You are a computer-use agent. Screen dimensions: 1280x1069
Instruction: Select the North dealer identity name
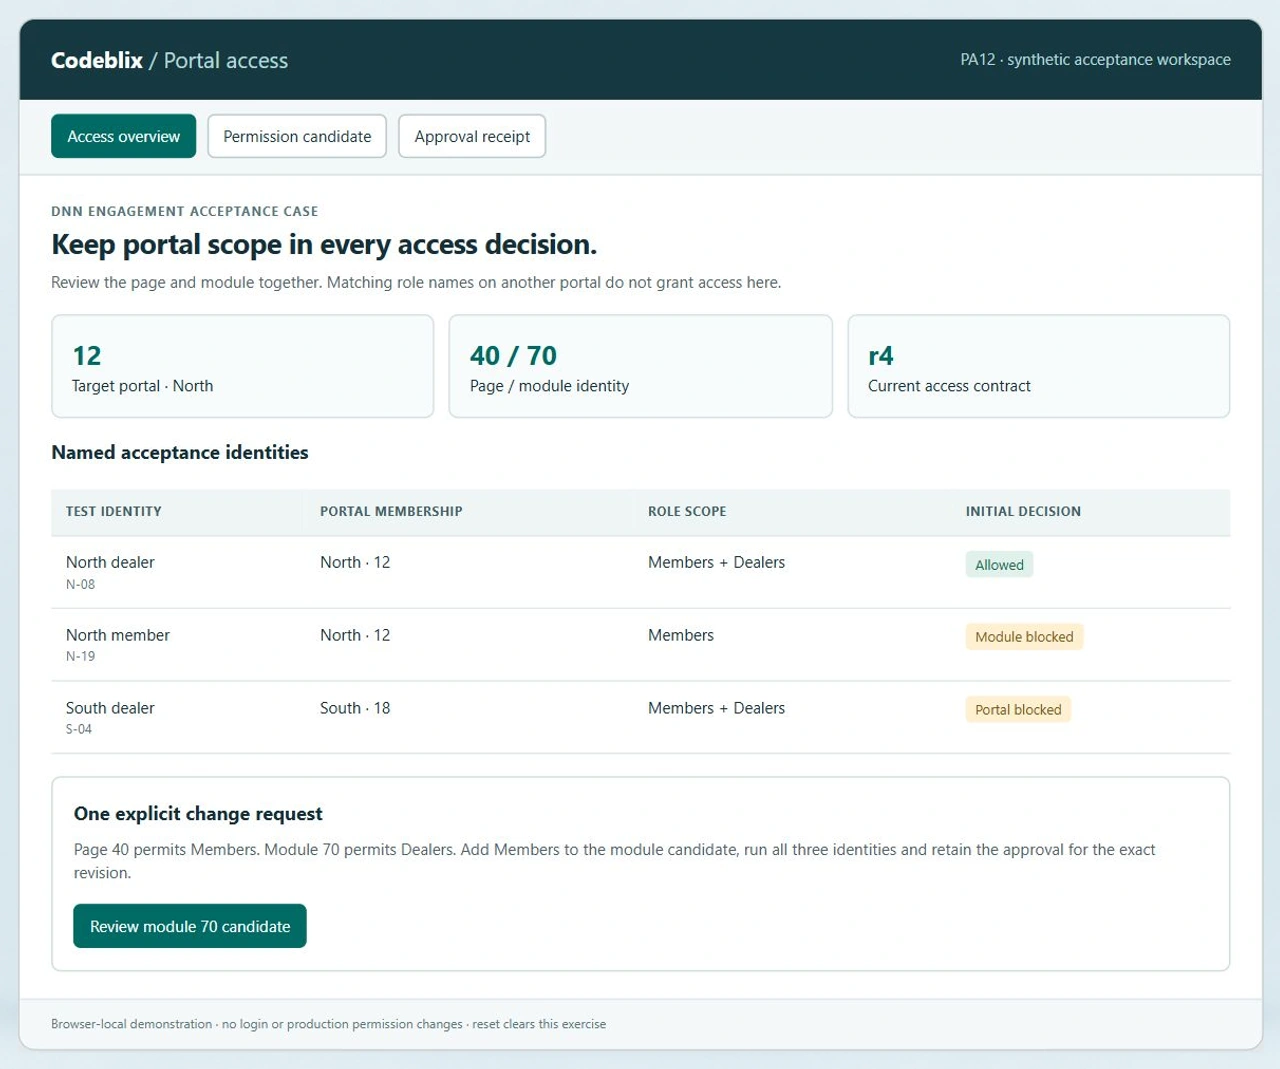coord(110,562)
